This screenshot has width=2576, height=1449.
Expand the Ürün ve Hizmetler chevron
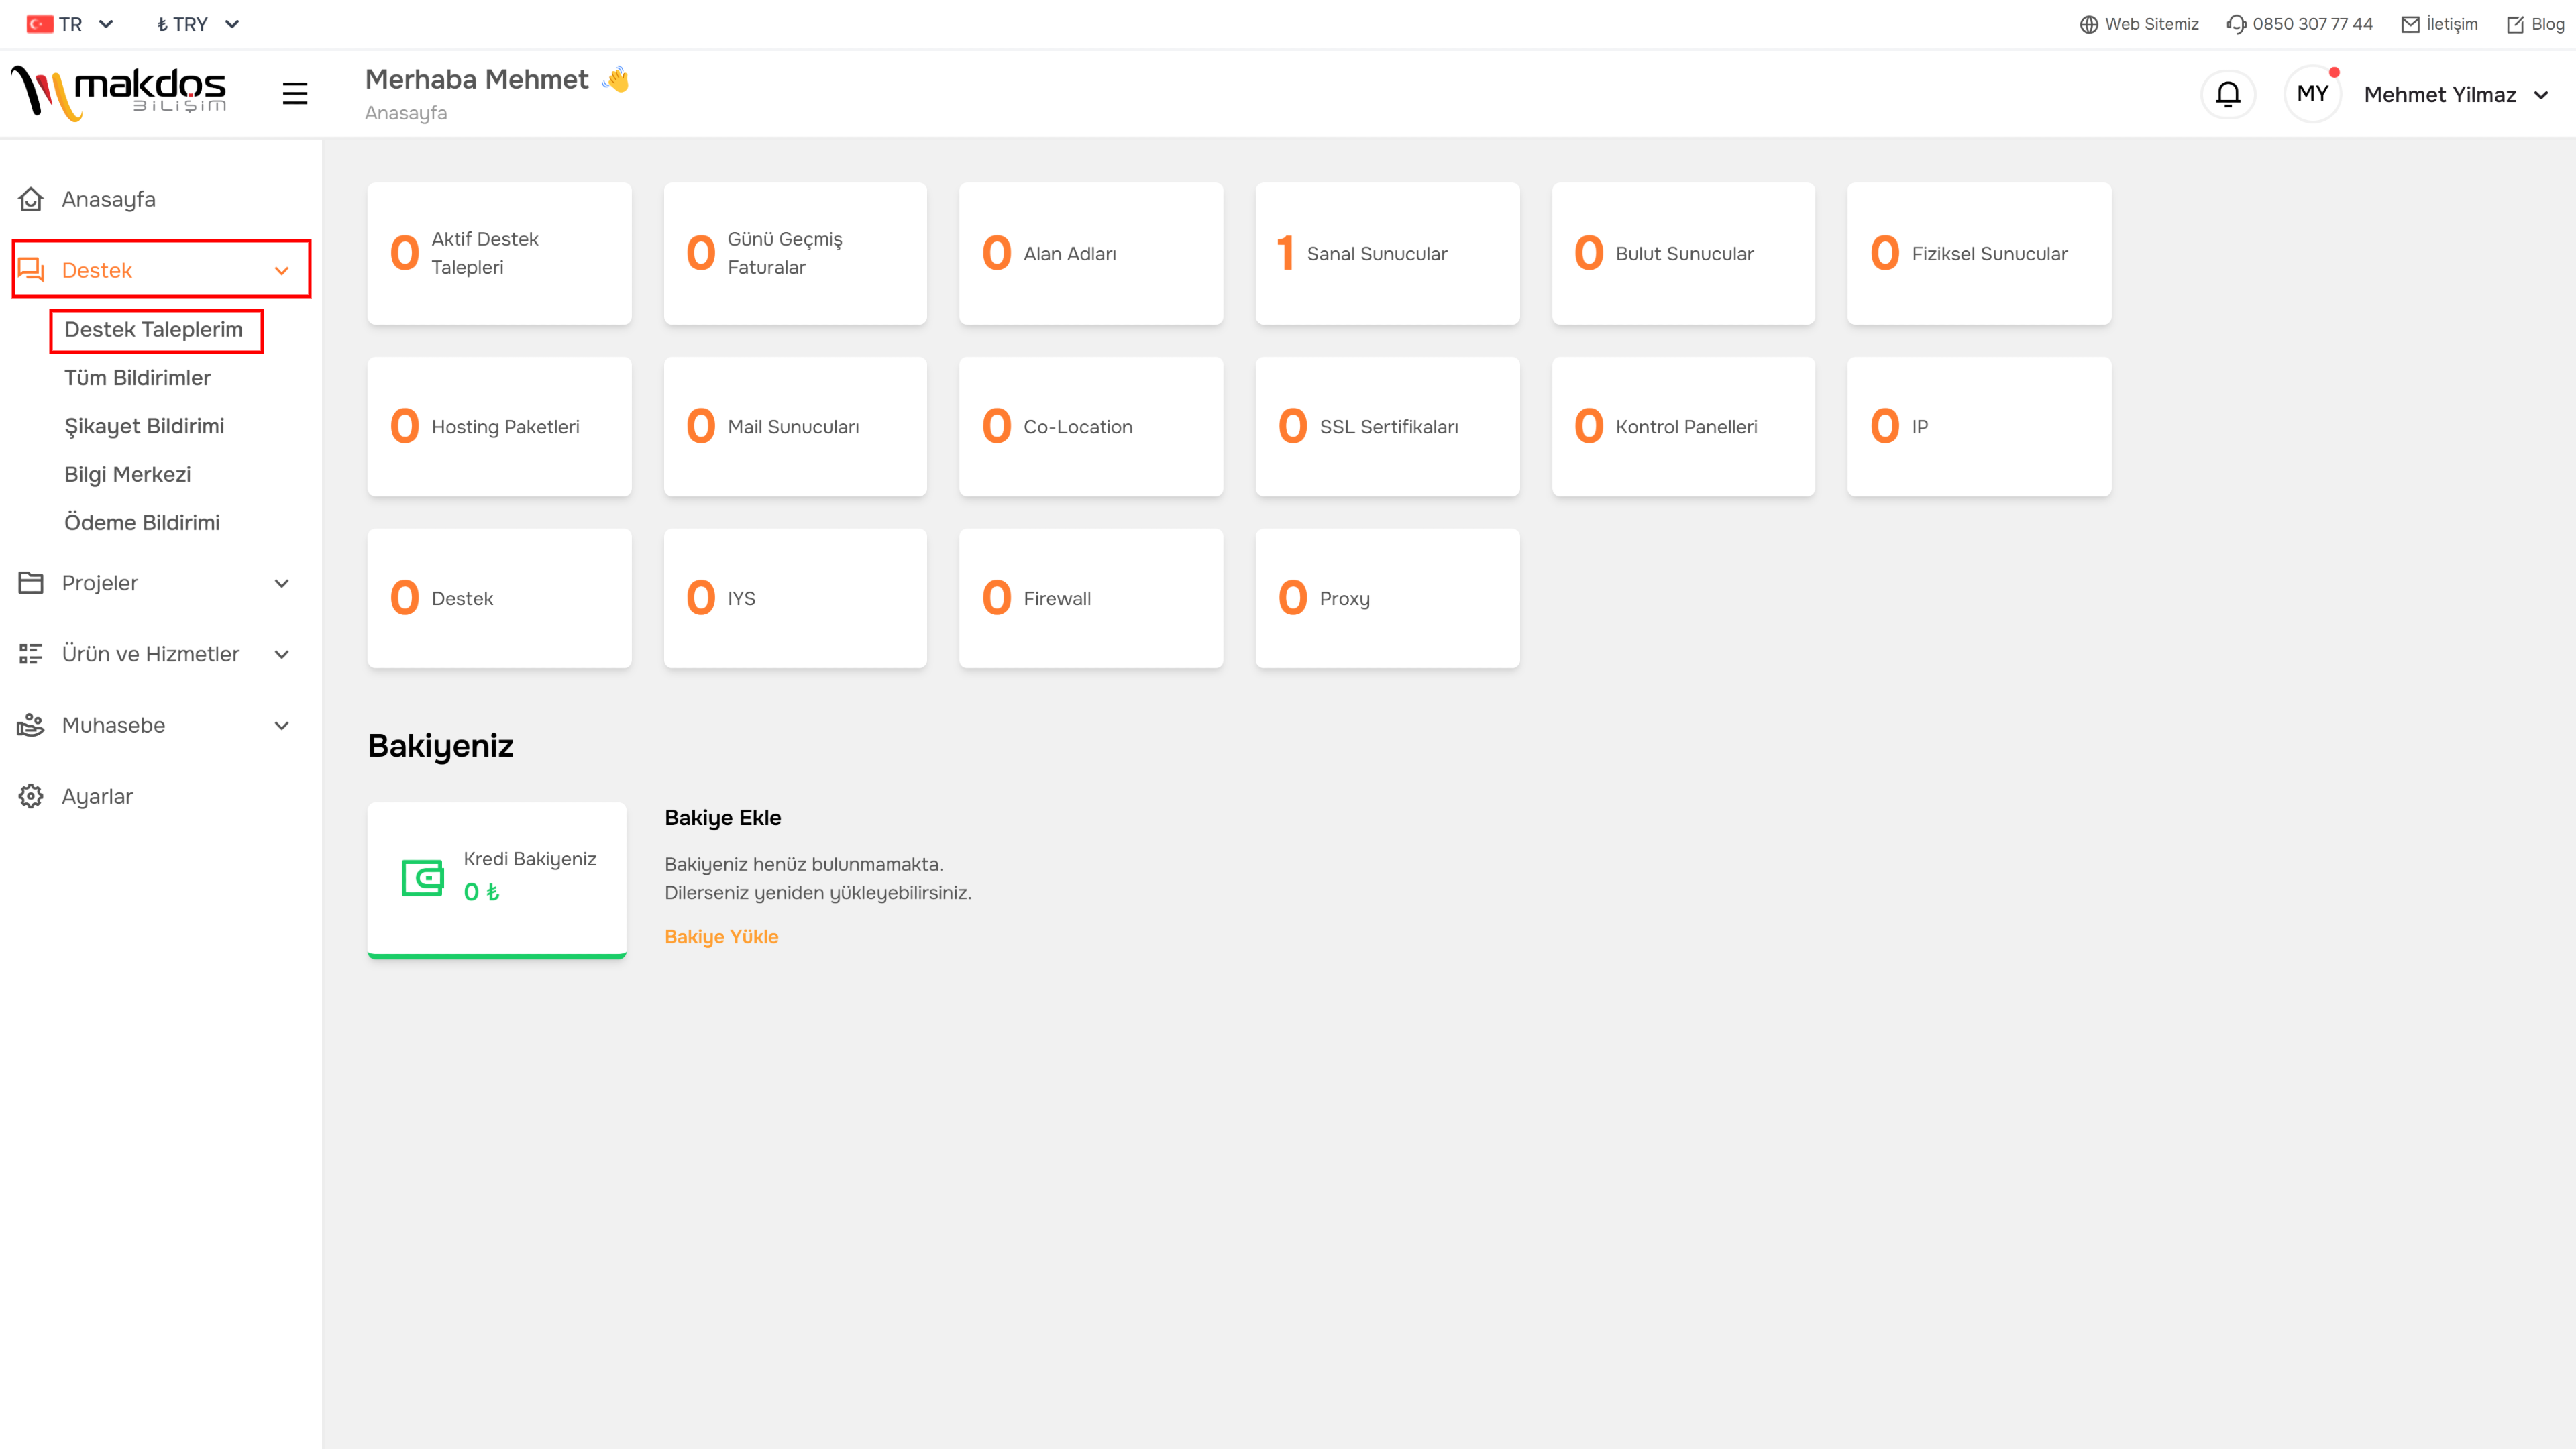pos(282,654)
